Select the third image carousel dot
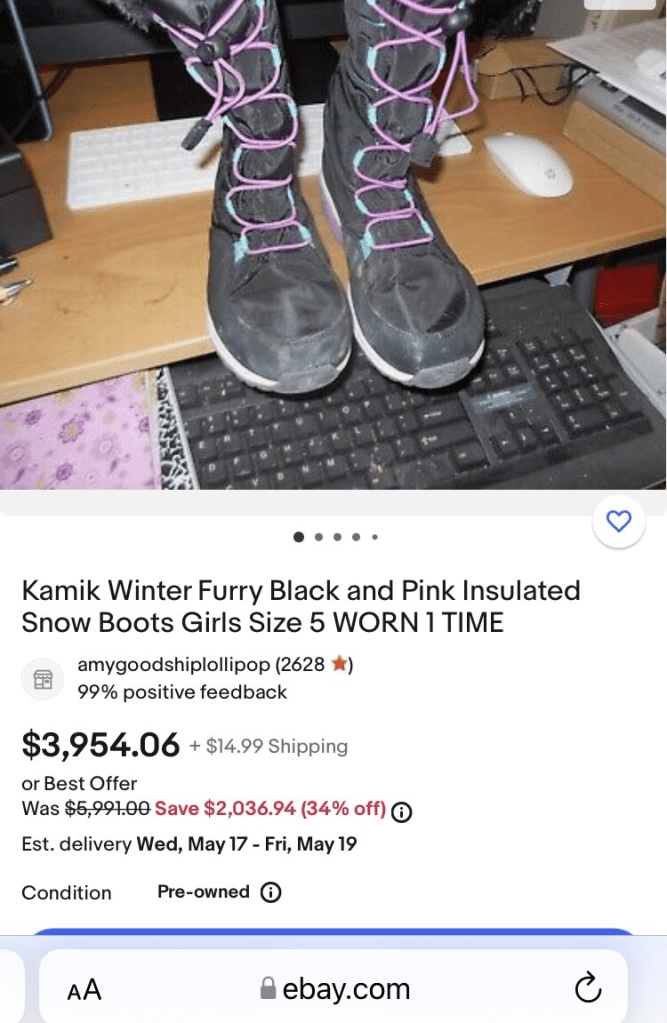 click(x=337, y=537)
